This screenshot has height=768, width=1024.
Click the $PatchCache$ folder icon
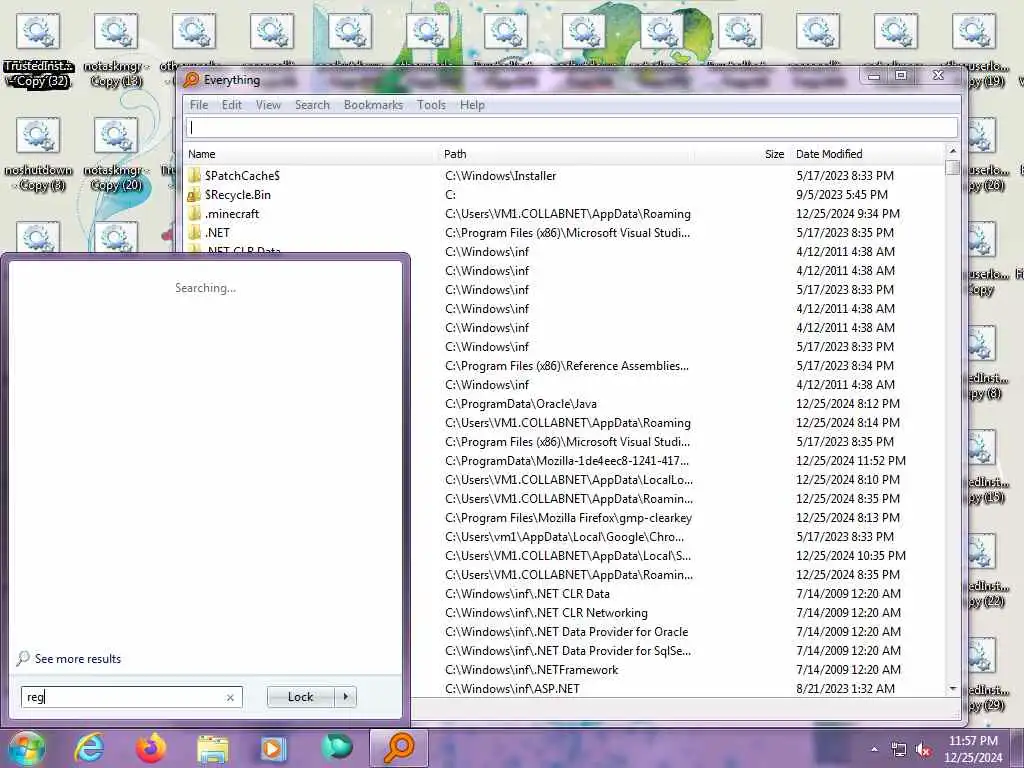point(194,176)
